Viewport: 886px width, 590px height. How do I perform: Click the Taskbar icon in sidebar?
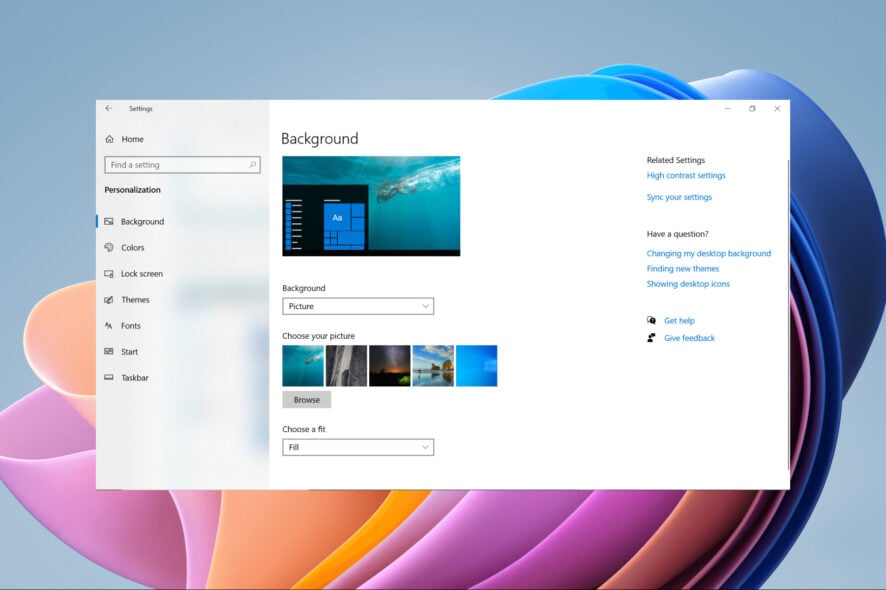click(109, 378)
